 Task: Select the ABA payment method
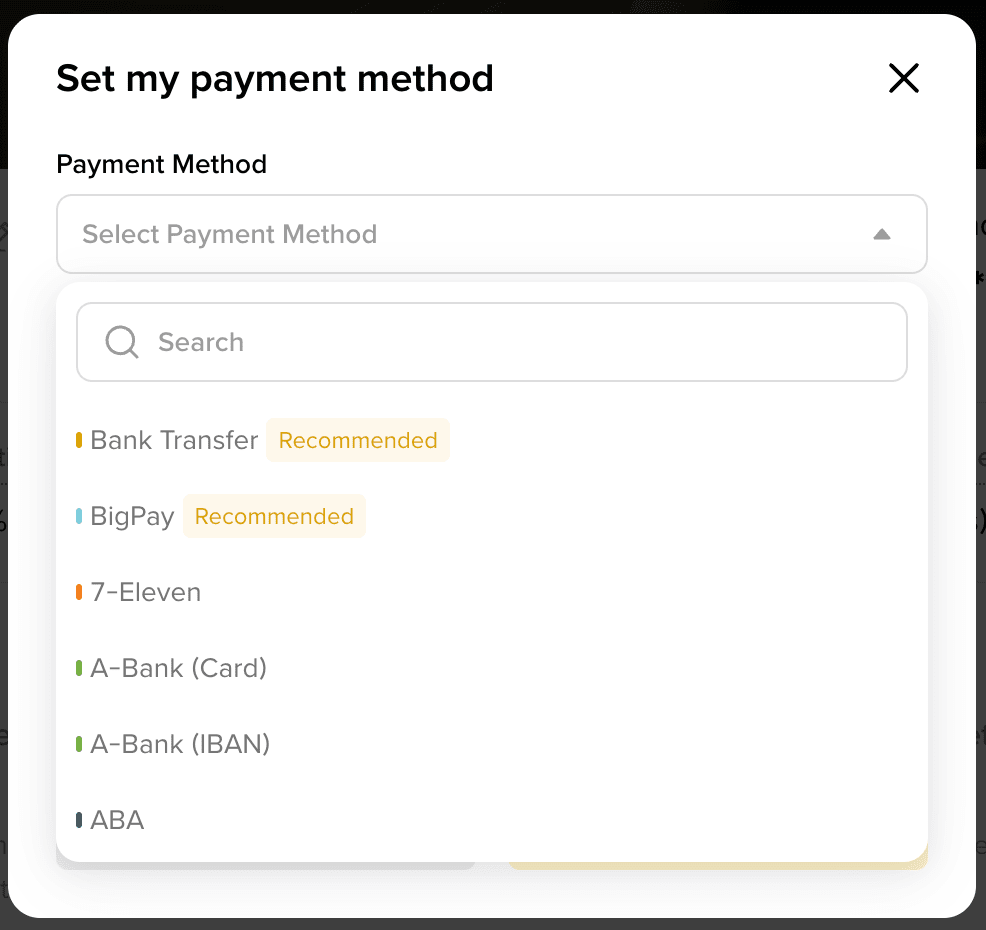[118, 820]
